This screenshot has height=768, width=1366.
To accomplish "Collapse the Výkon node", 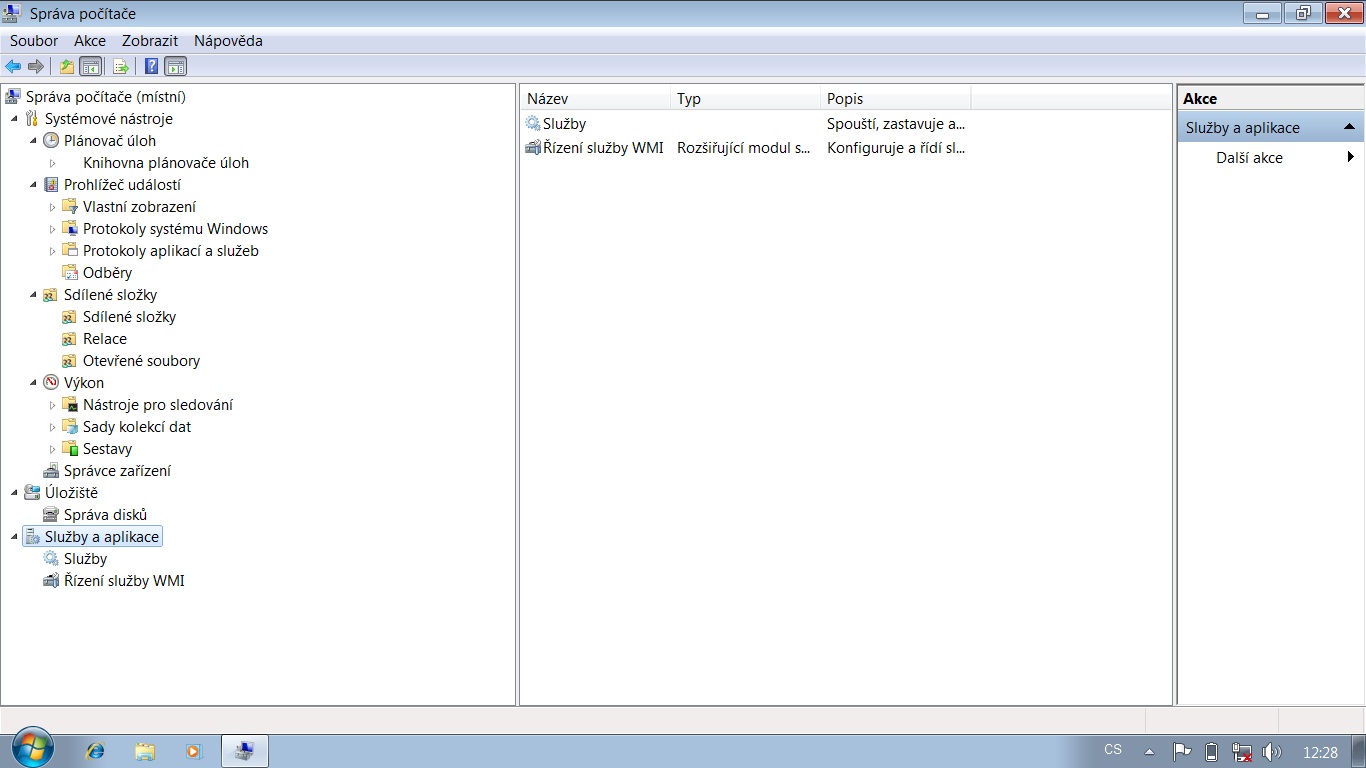I will click(x=33, y=383).
